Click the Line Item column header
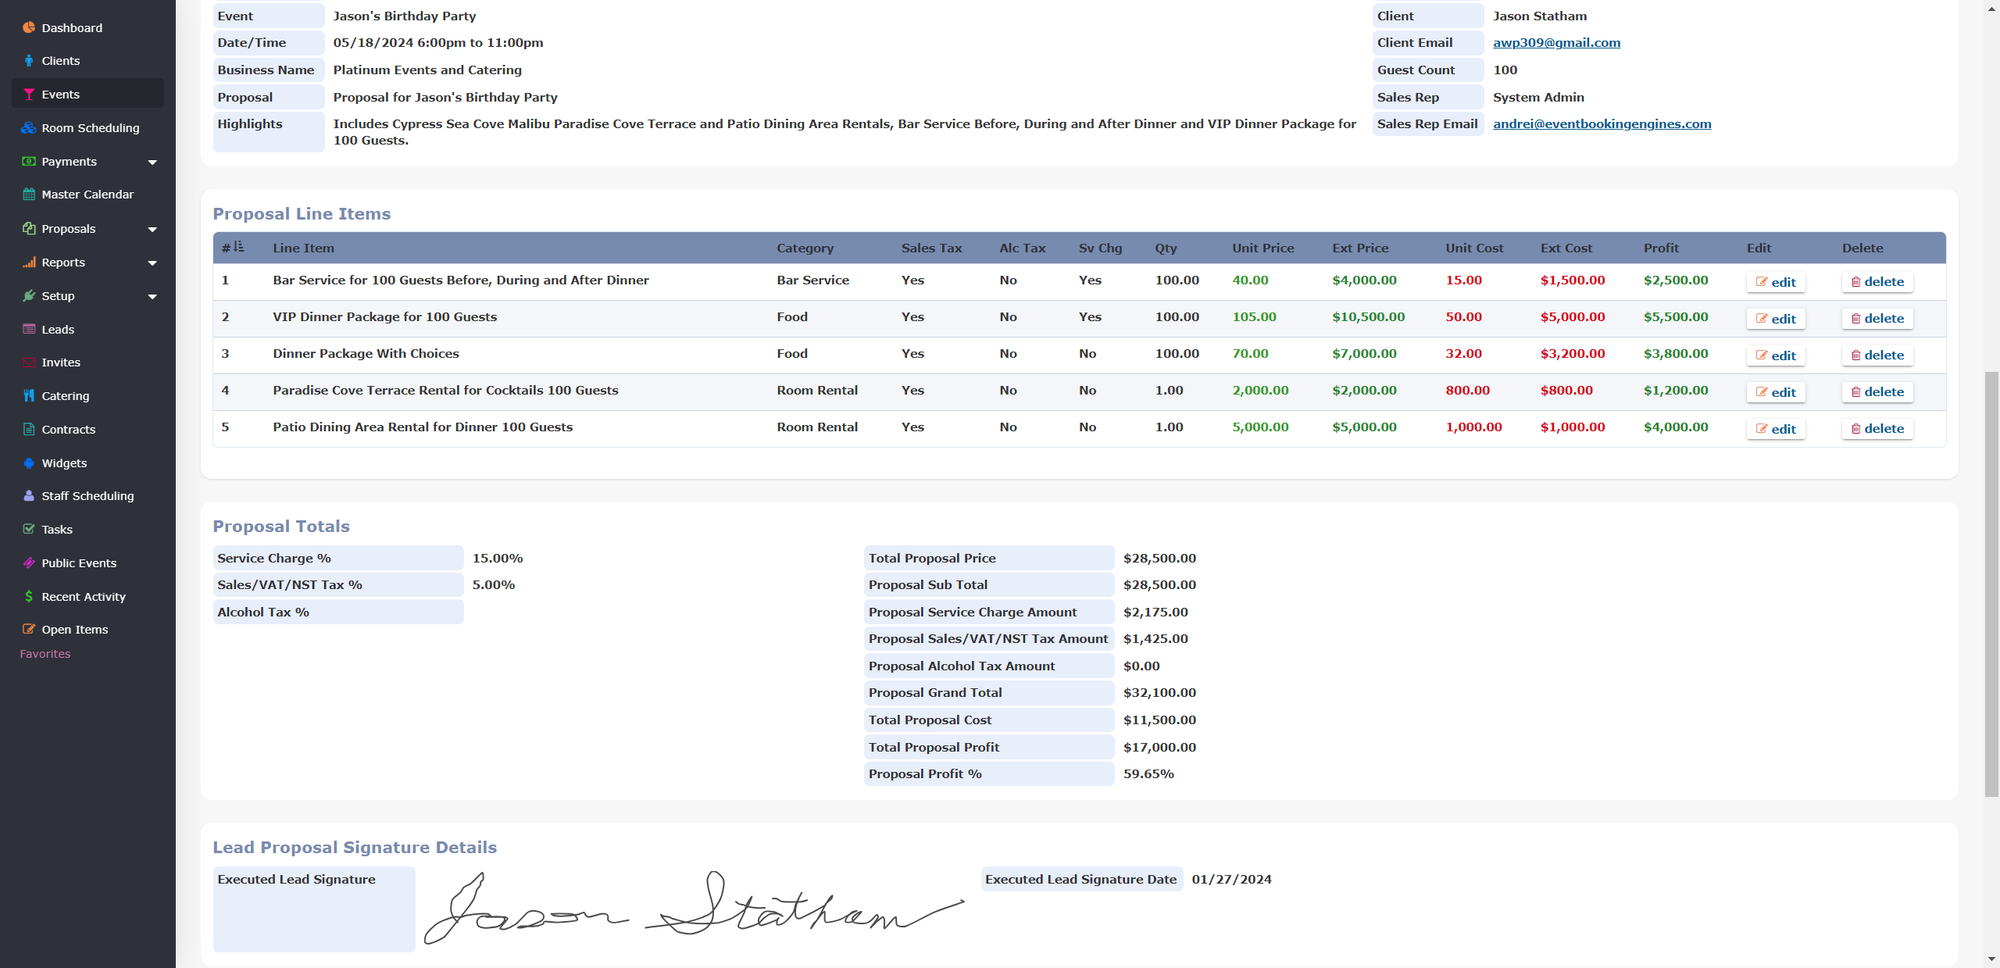This screenshot has height=968, width=2000. 303,248
